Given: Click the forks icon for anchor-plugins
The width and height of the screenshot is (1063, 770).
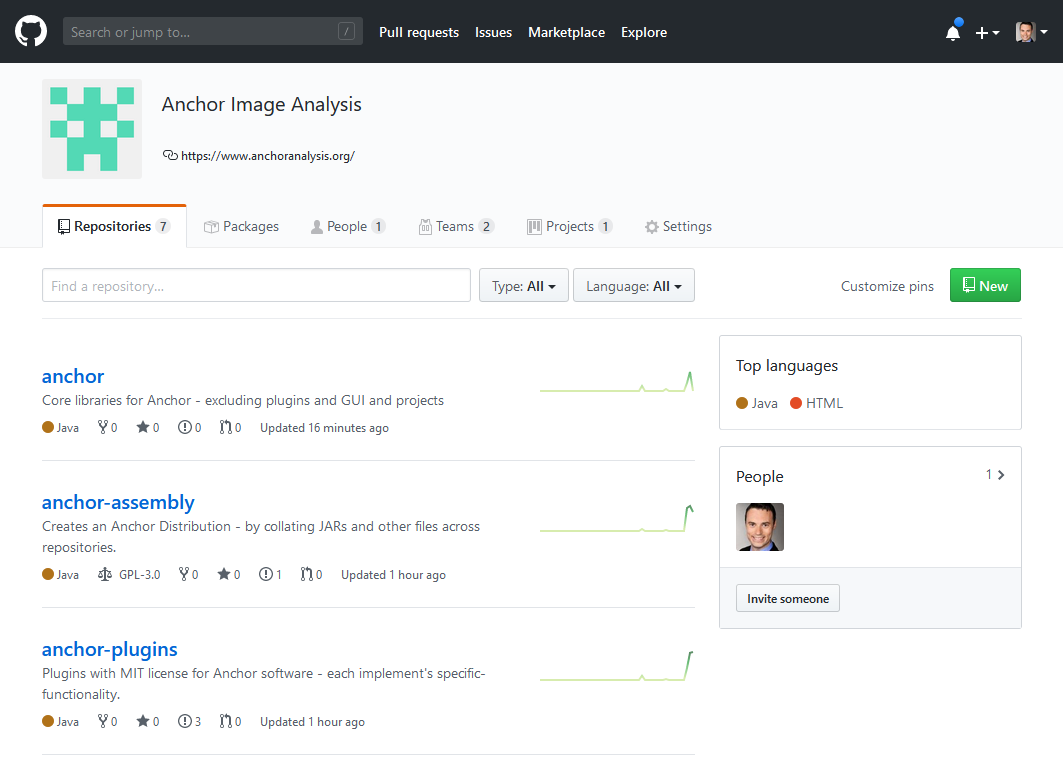Looking at the screenshot, I should [x=102, y=721].
